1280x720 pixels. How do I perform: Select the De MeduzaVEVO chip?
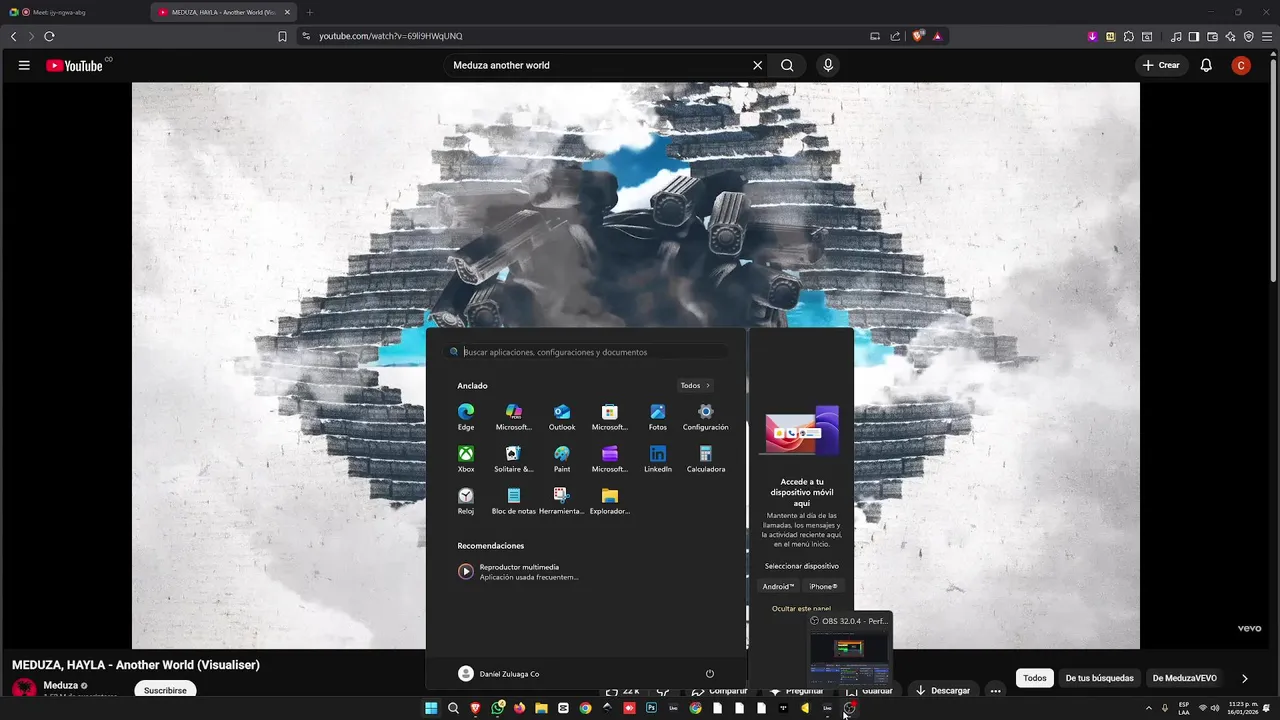pyautogui.click(x=1185, y=678)
